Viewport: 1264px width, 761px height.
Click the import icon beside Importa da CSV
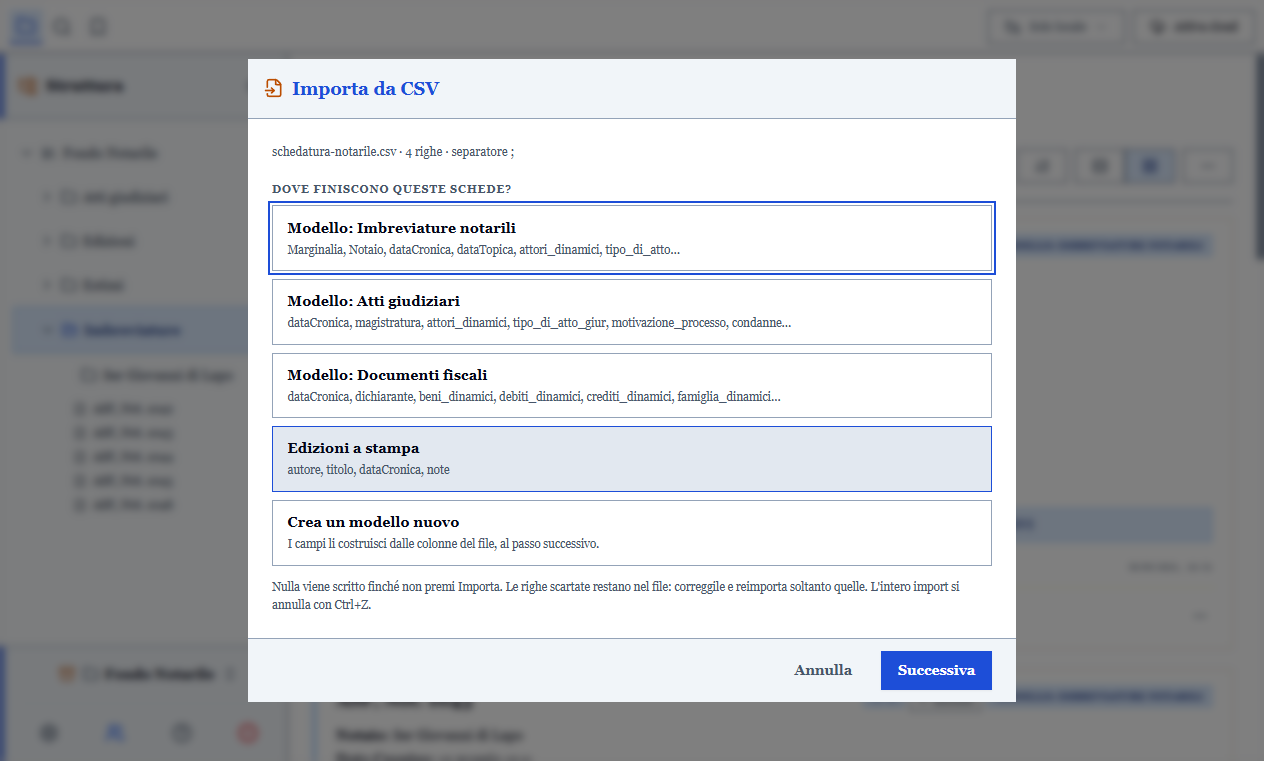273,89
